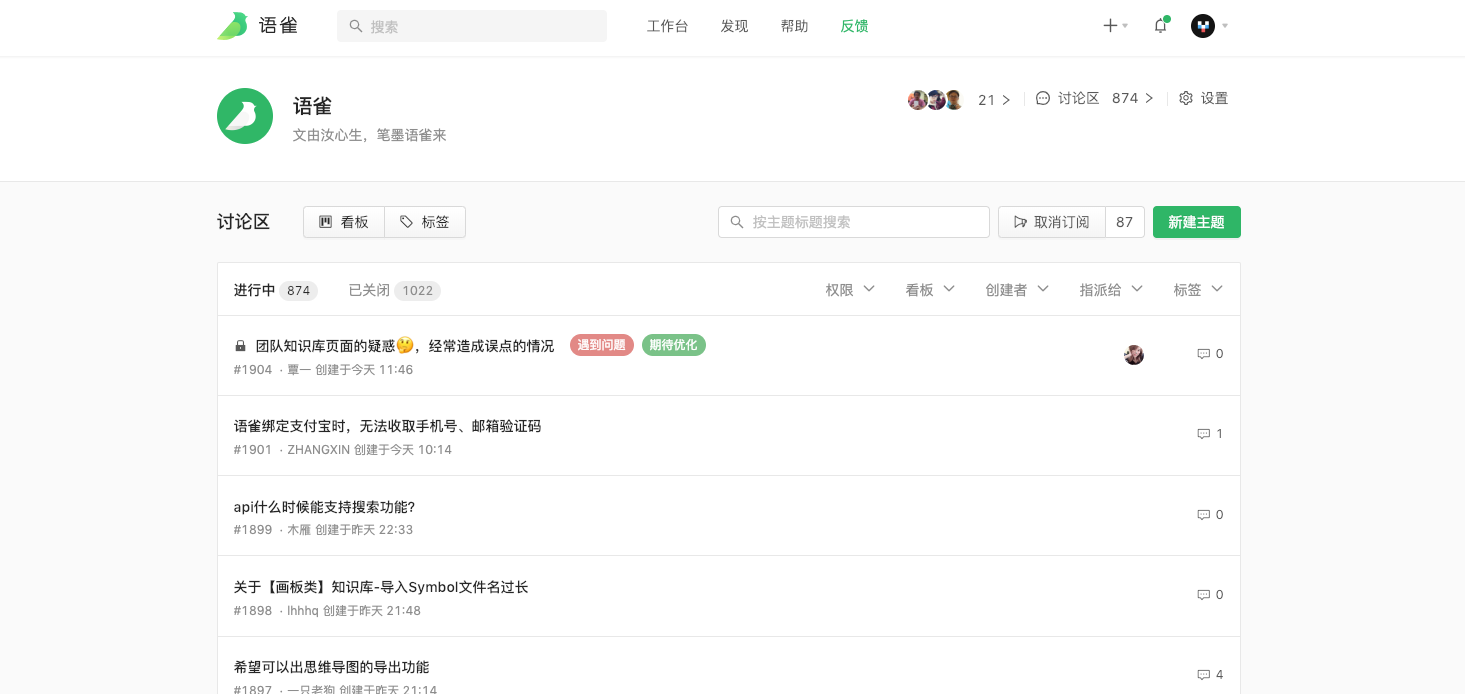Toggle the 遇到问题 tag on topic #1904
1465x694 pixels.
(x=601, y=344)
